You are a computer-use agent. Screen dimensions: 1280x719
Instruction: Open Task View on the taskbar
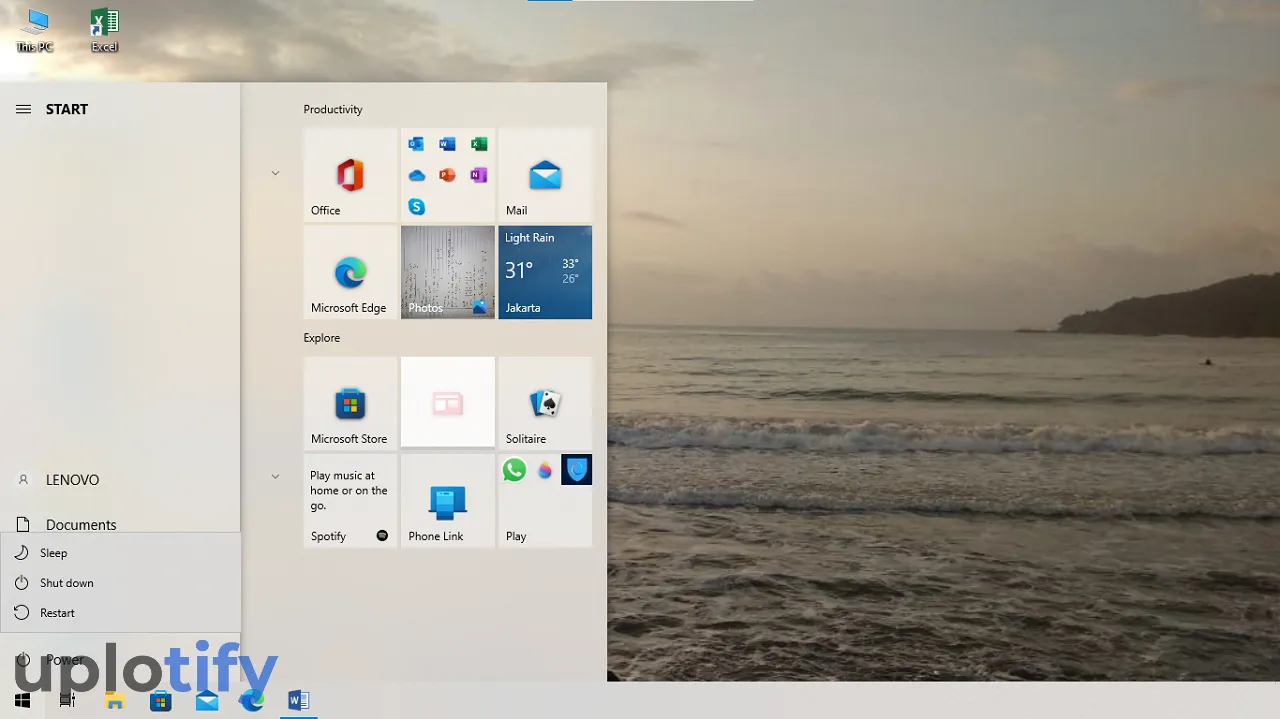pyautogui.click(x=68, y=700)
